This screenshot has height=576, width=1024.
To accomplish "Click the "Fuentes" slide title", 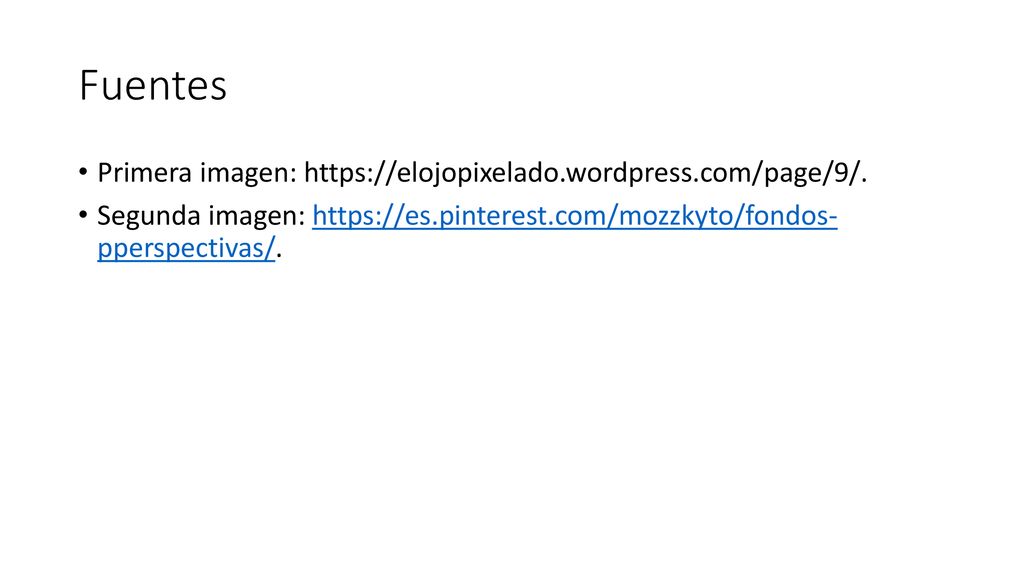I will click(x=153, y=86).
